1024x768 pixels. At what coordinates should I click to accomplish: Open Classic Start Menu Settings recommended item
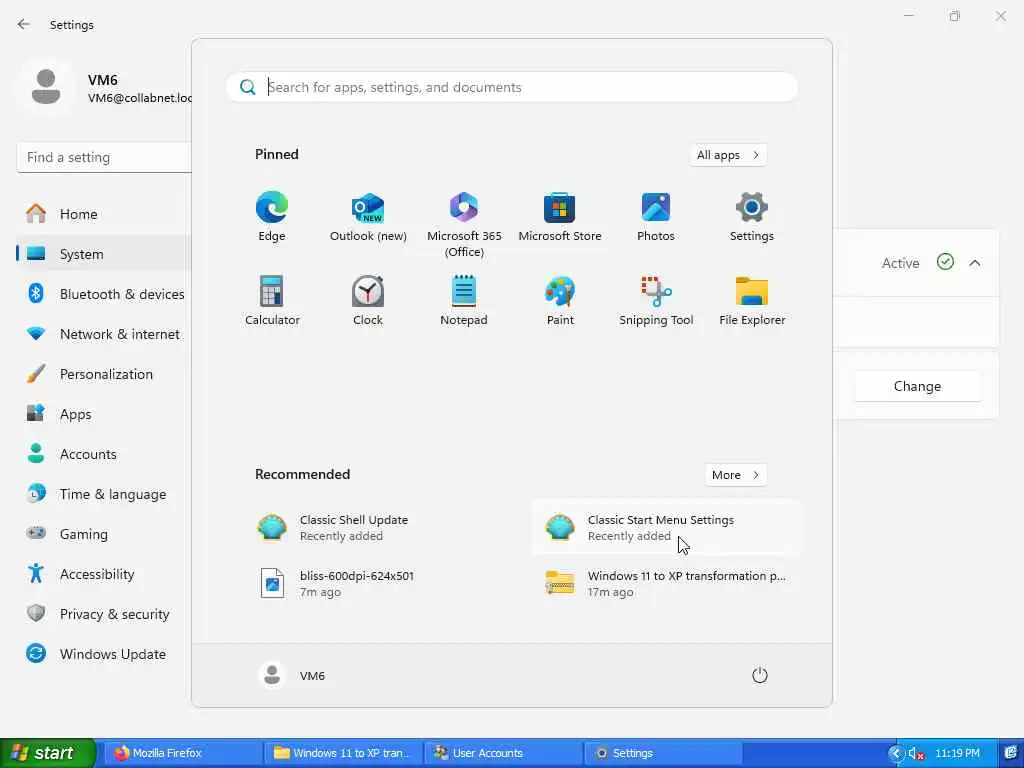666,528
